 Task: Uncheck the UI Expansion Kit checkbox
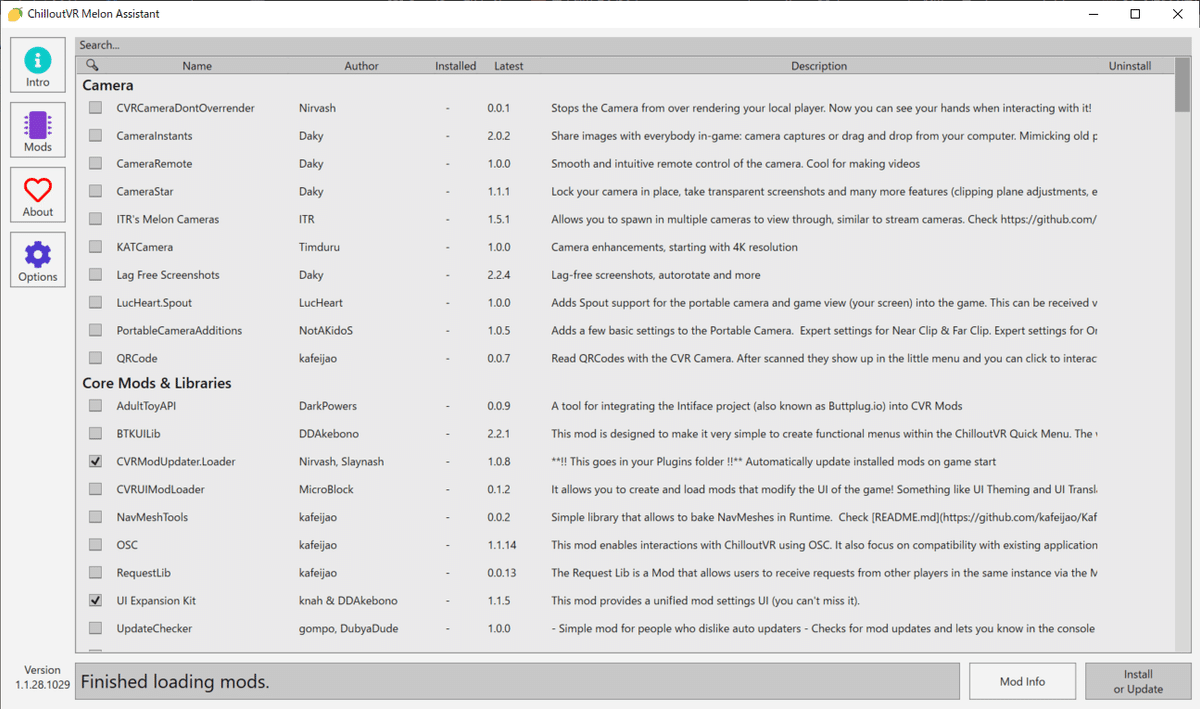(x=95, y=601)
